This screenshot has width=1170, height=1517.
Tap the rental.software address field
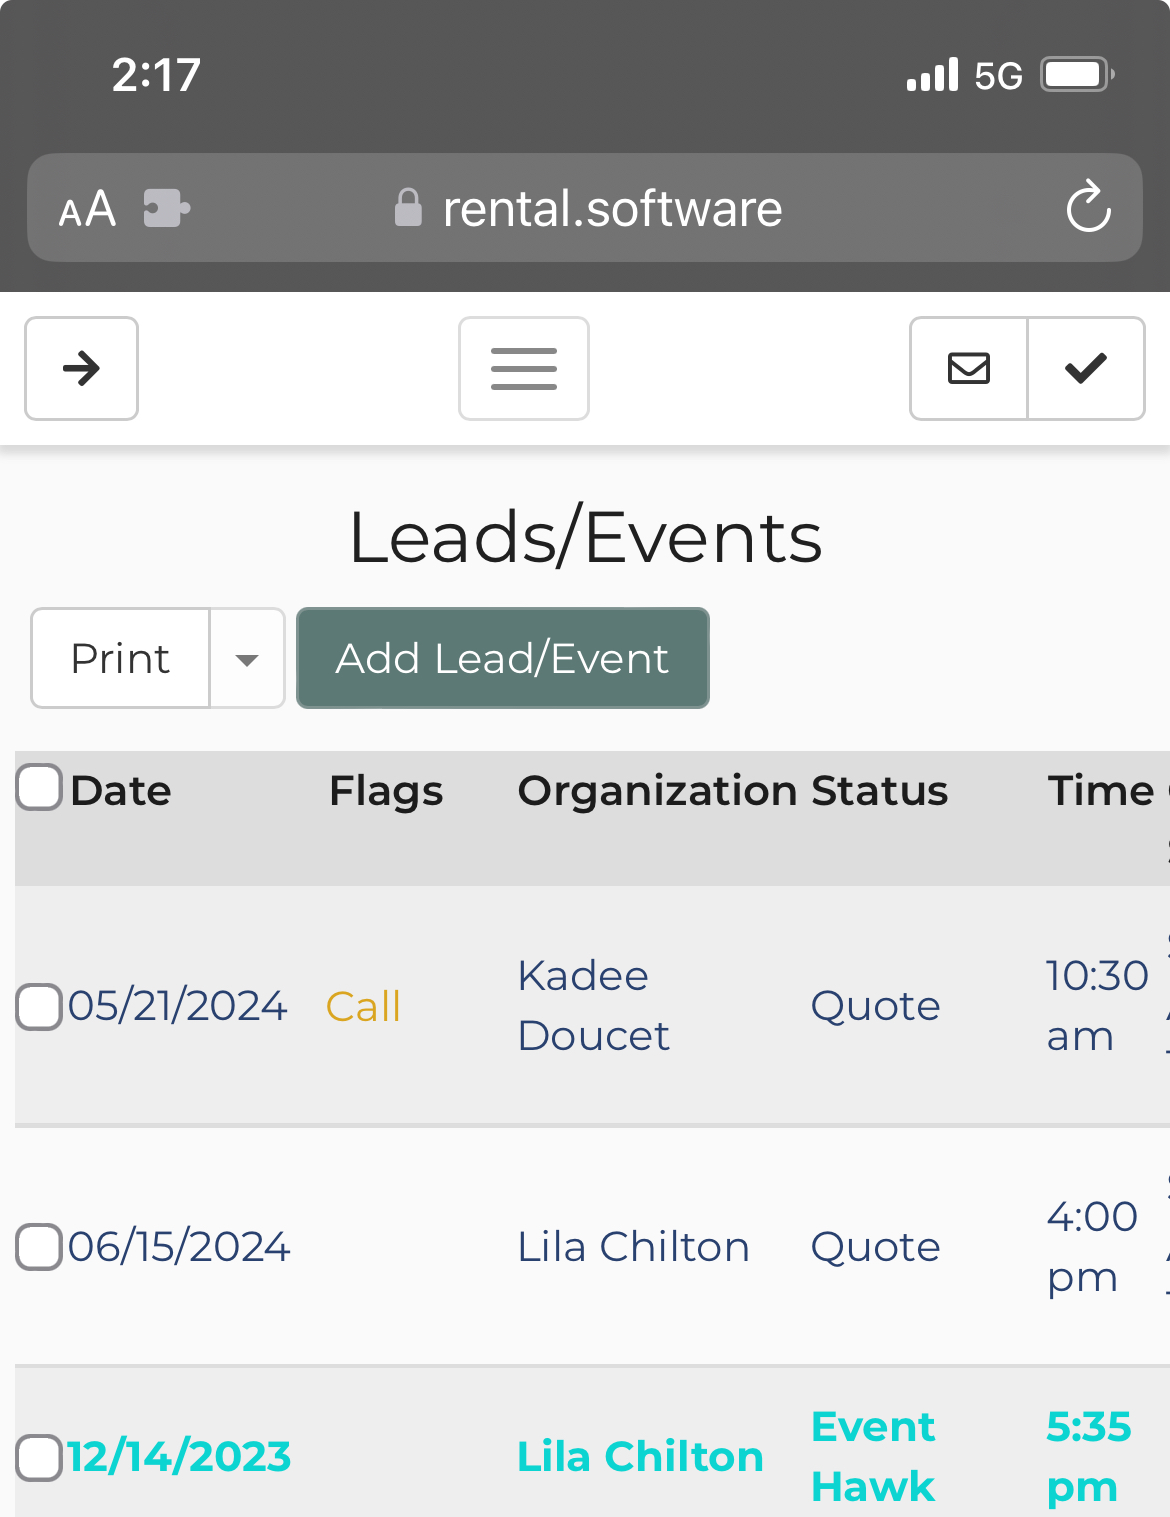point(612,209)
